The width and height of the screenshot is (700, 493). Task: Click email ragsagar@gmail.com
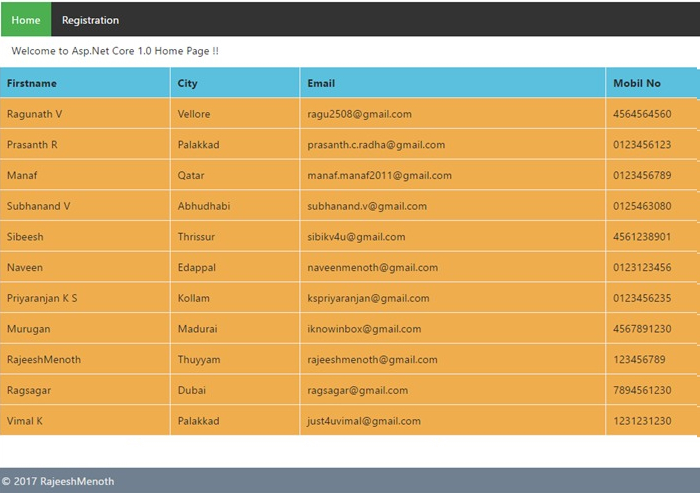point(358,390)
